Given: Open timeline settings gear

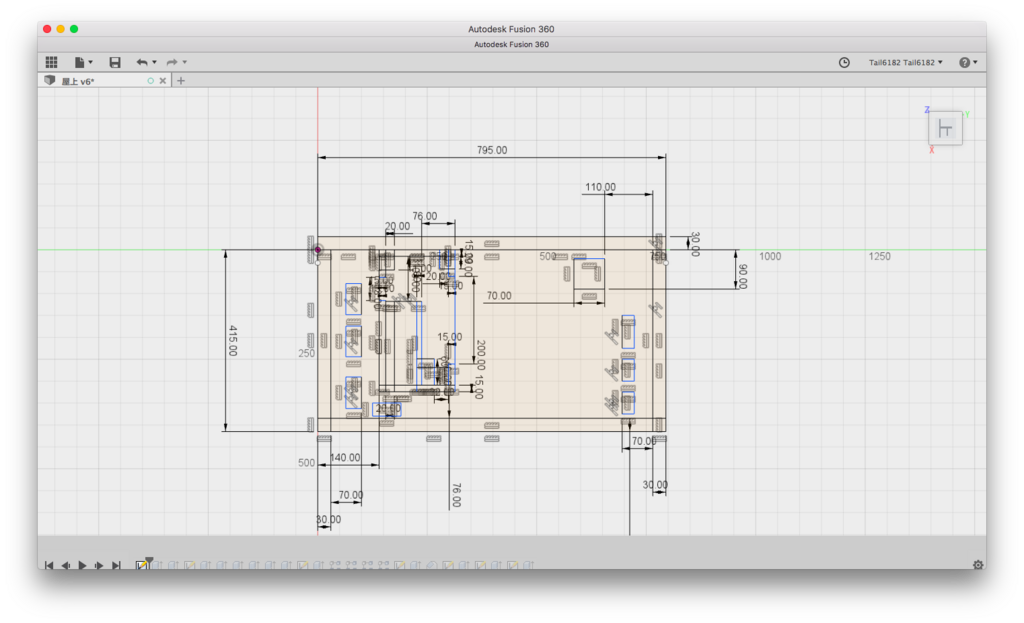Looking at the screenshot, I should [x=978, y=566].
